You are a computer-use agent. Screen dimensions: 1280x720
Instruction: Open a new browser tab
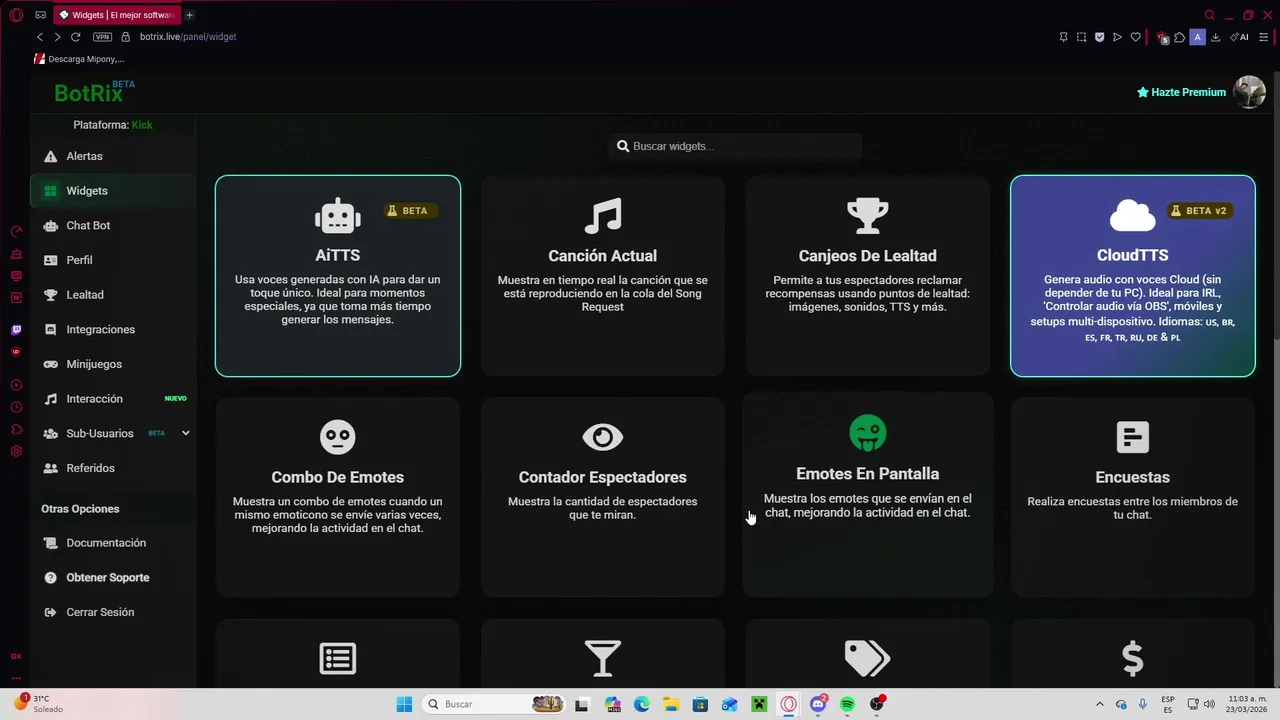pos(189,15)
